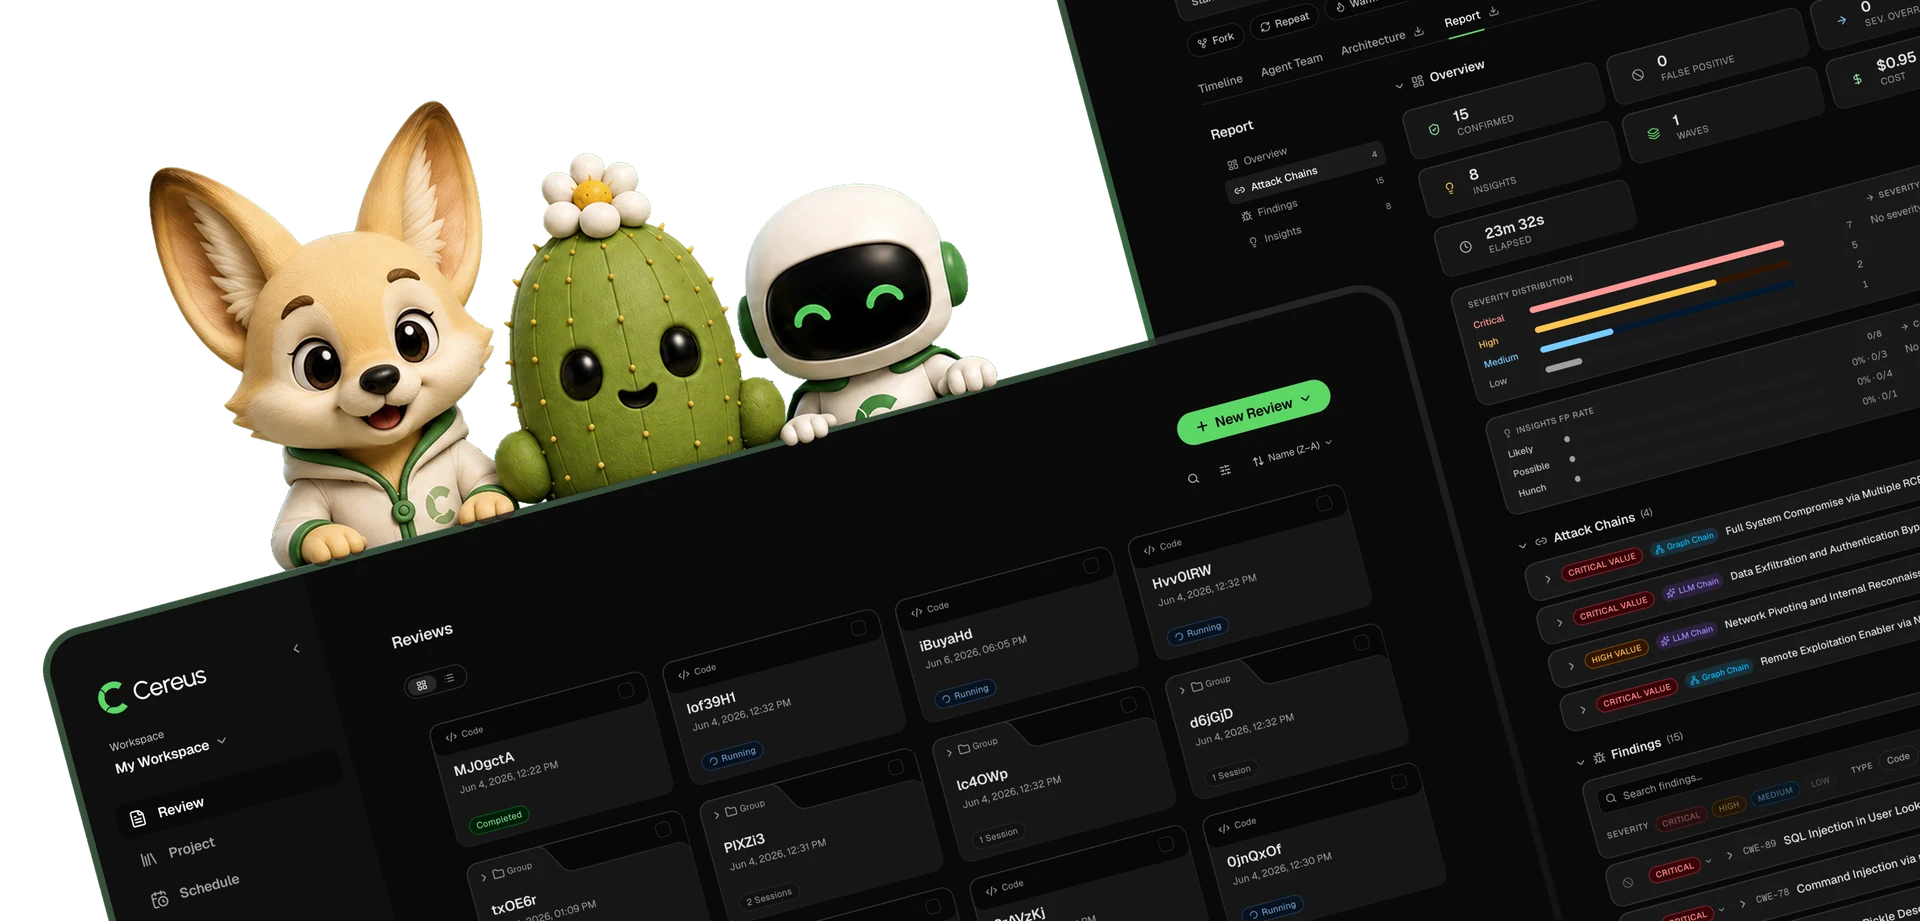
Task: Tick the checkbox on the lc4OWp card
Action: tap(1129, 705)
